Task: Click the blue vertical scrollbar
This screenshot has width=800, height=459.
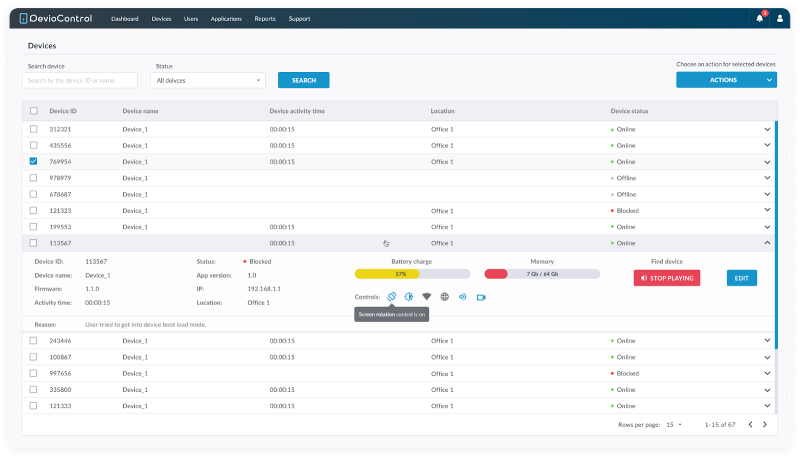Action: [x=776, y=235]
